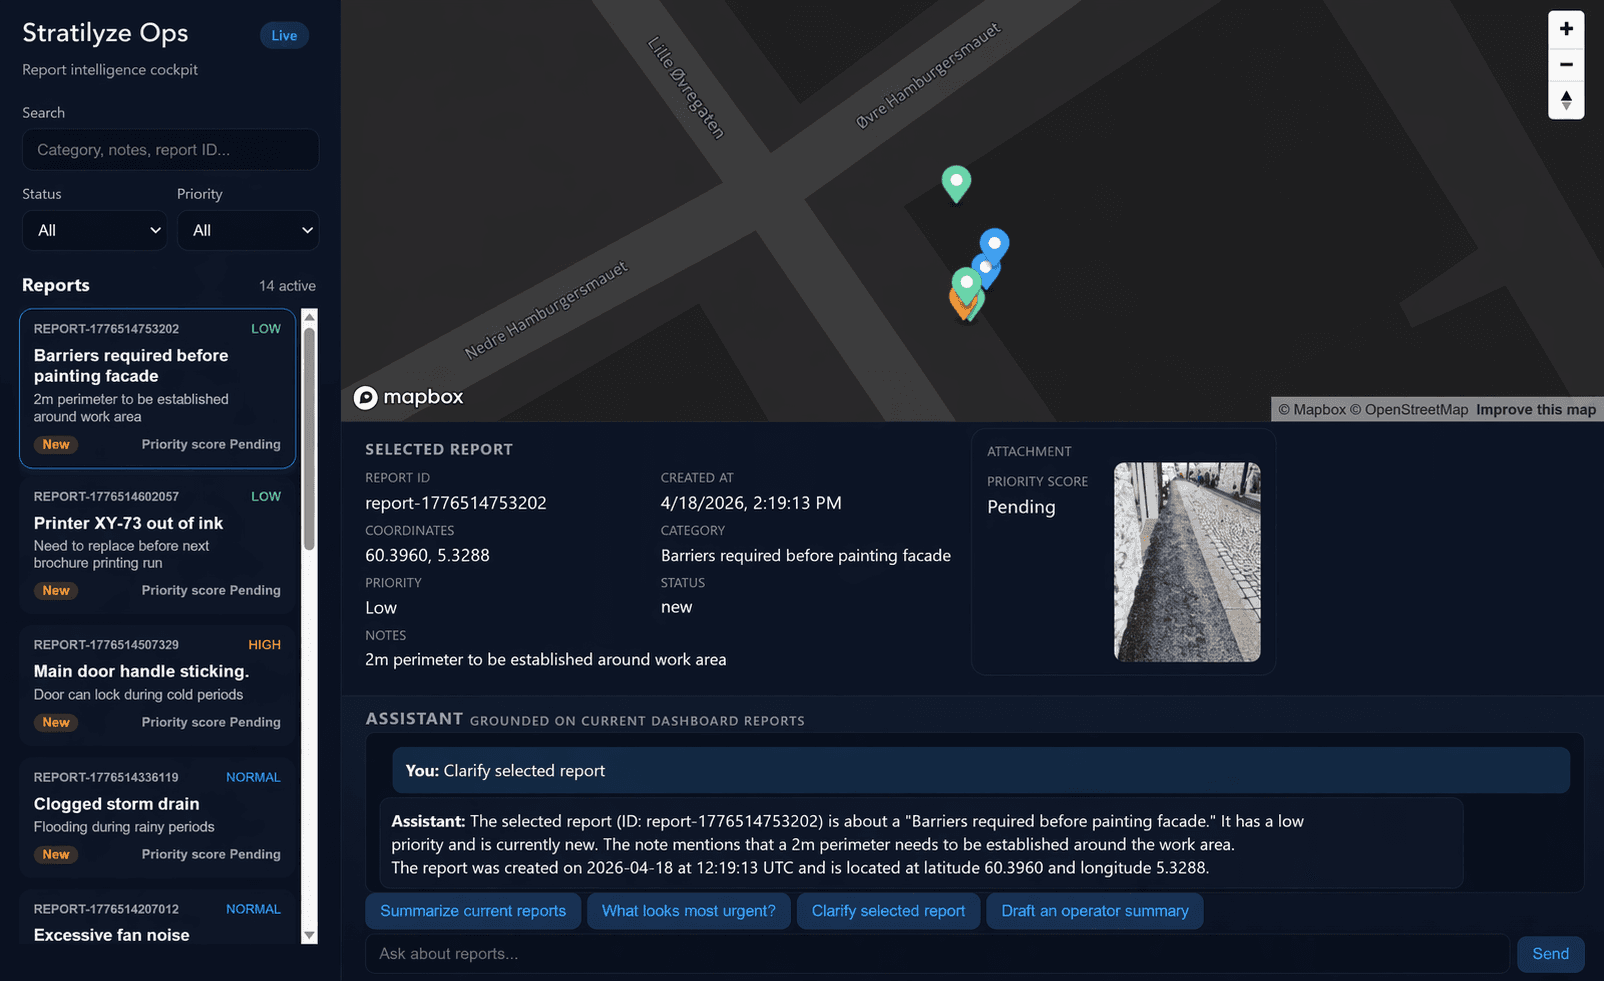
Task: Select the "Clogged storm drain" report
Action: coord(157,815)
